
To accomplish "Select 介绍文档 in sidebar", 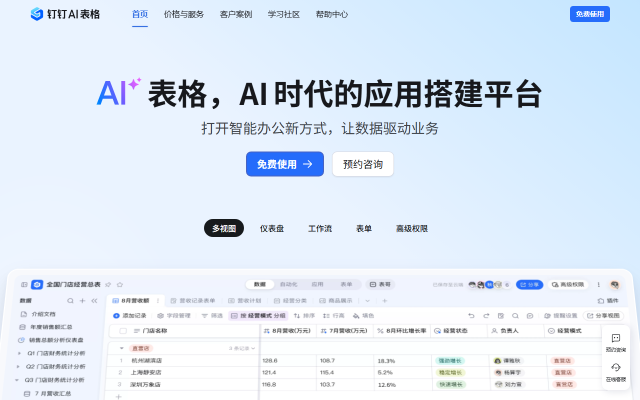I will [x=38, y=314].
